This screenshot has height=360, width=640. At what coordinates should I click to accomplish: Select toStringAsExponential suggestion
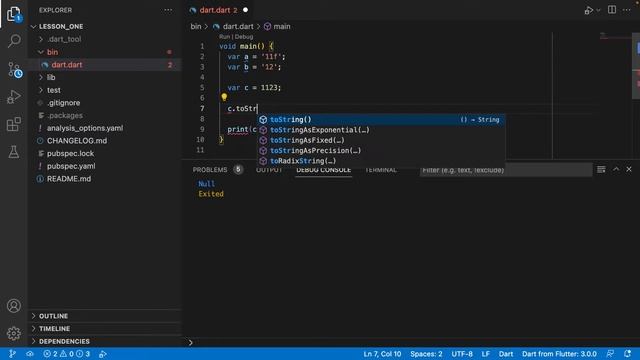click(381, 130)
